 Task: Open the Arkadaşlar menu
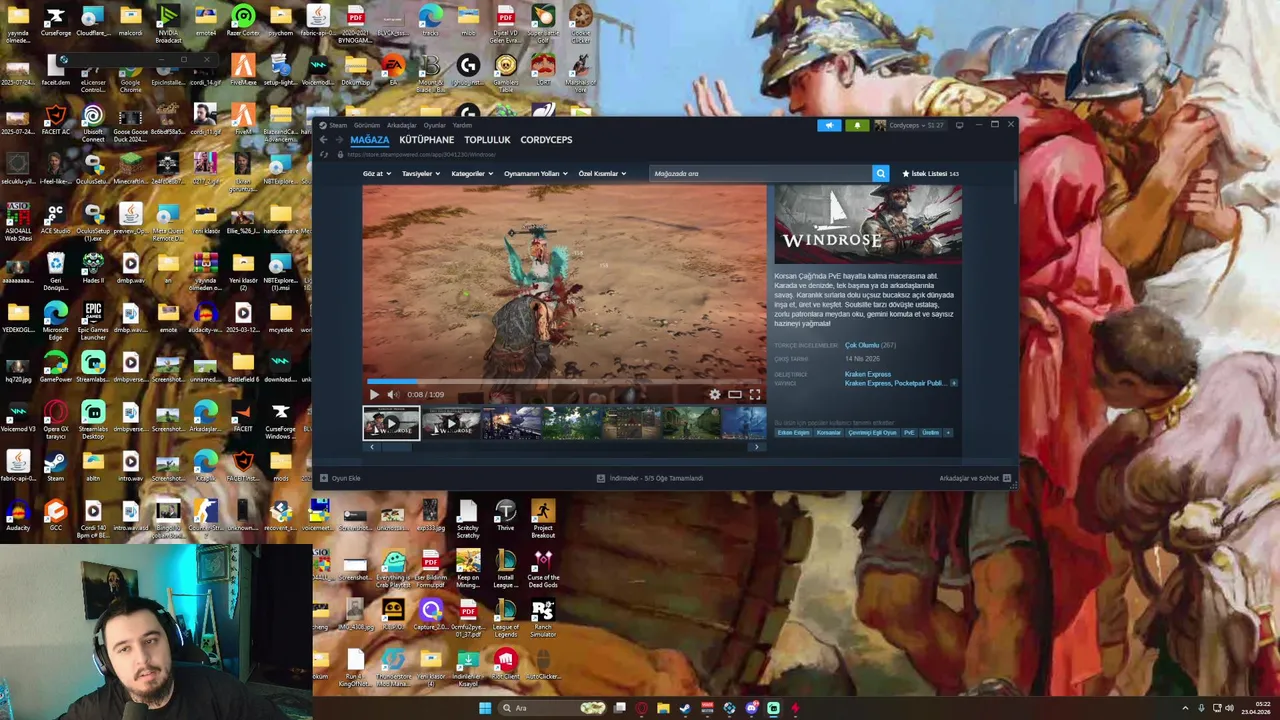coord(401,125)
